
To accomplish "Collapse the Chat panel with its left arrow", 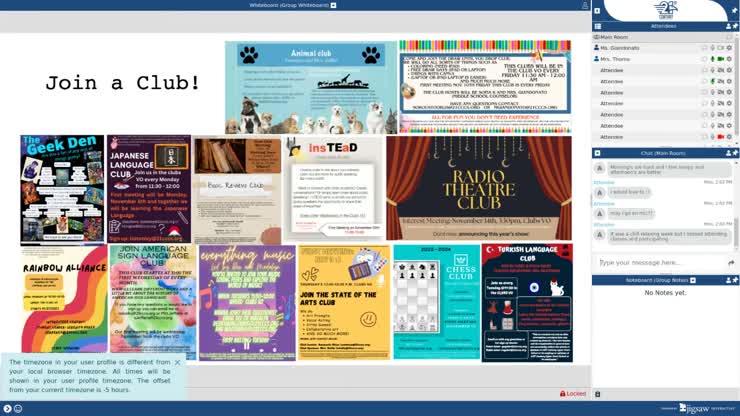I will (x=597, y=153).
